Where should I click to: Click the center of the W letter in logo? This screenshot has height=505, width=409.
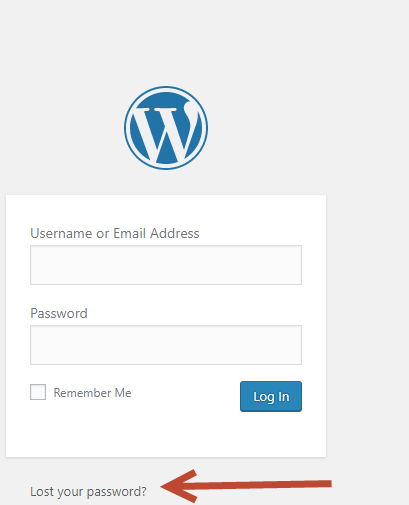pyautogui.click(x=166, y=132)
